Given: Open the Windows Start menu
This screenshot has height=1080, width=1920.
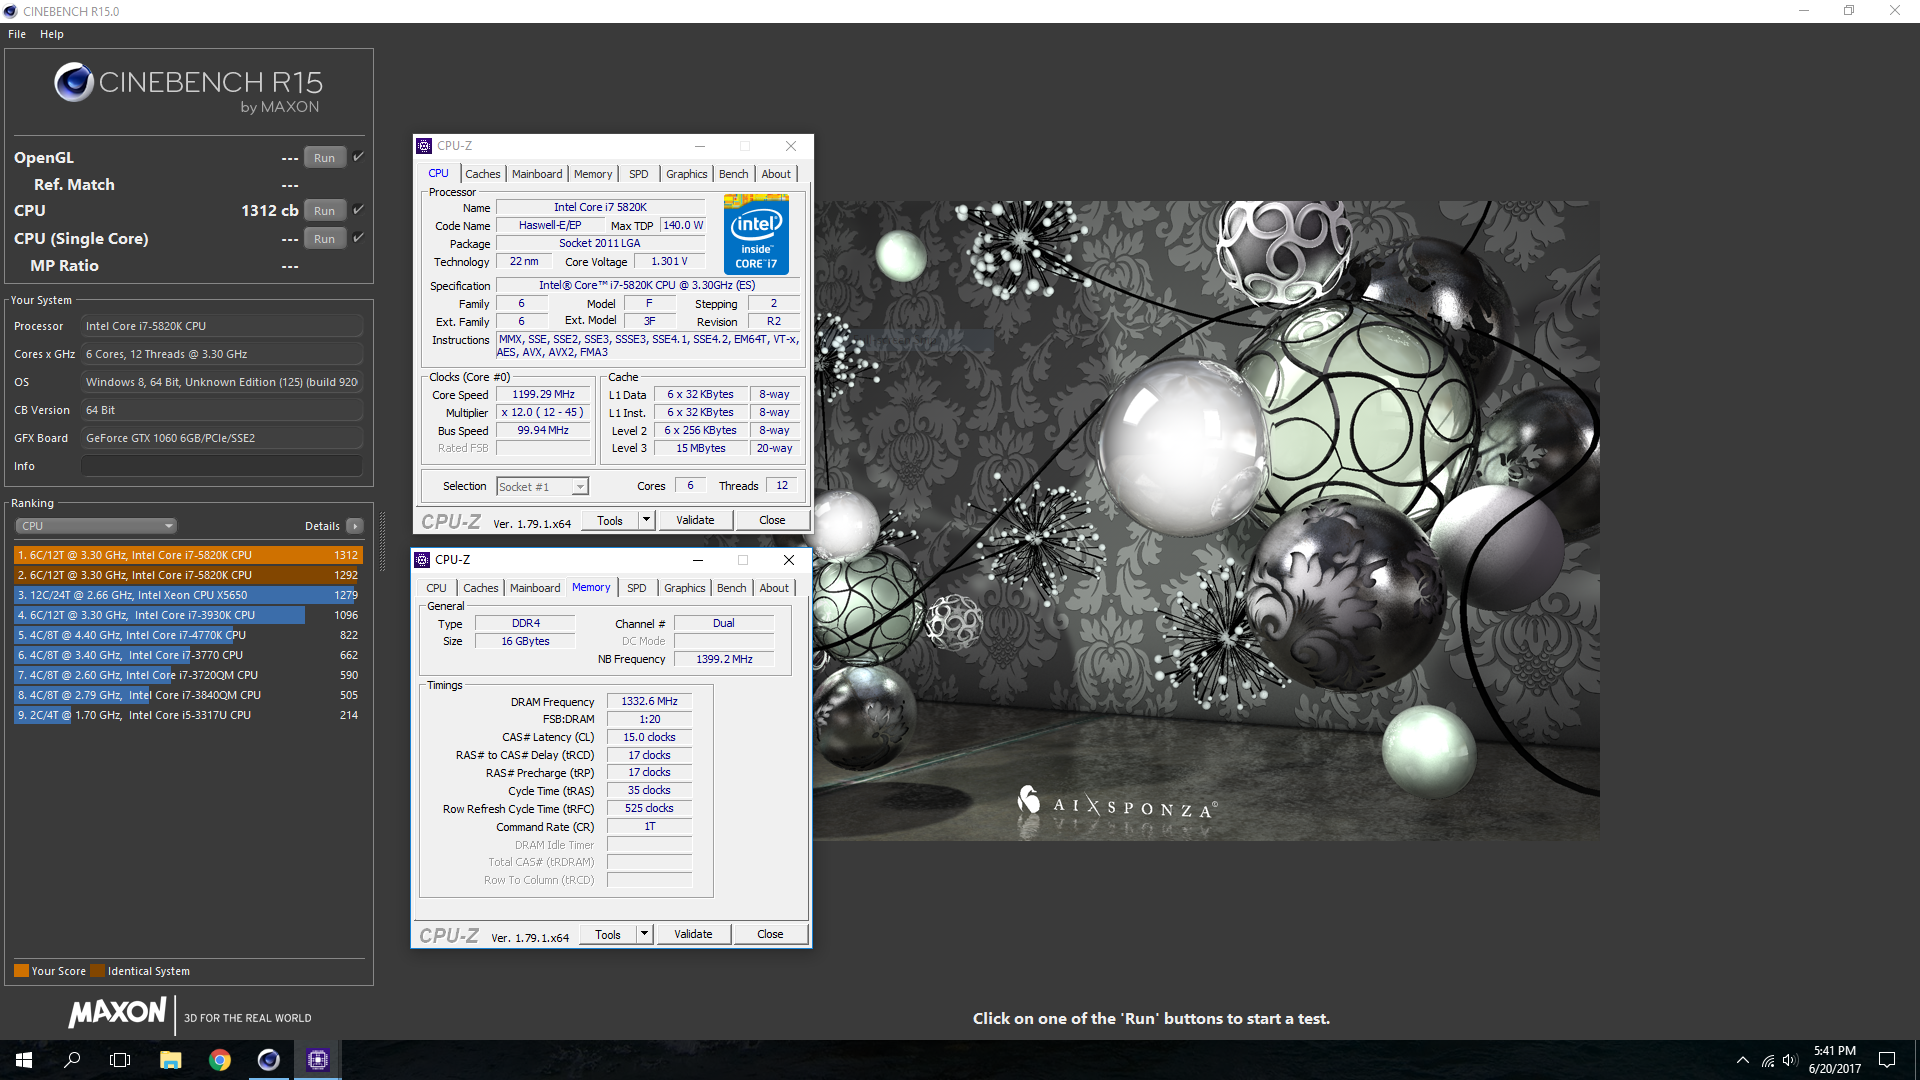Looking at the screenshot, I should pos(24,1060).
